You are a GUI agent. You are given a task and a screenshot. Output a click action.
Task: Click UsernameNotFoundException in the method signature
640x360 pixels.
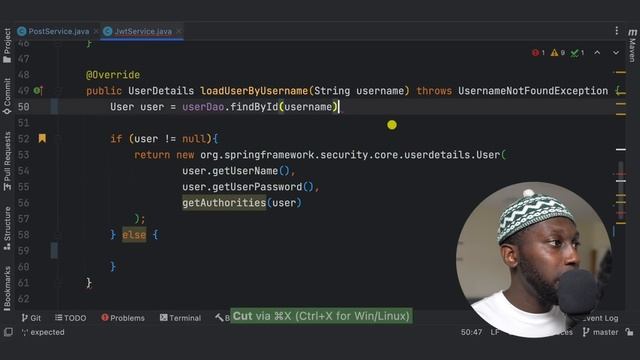pos(533,91)
